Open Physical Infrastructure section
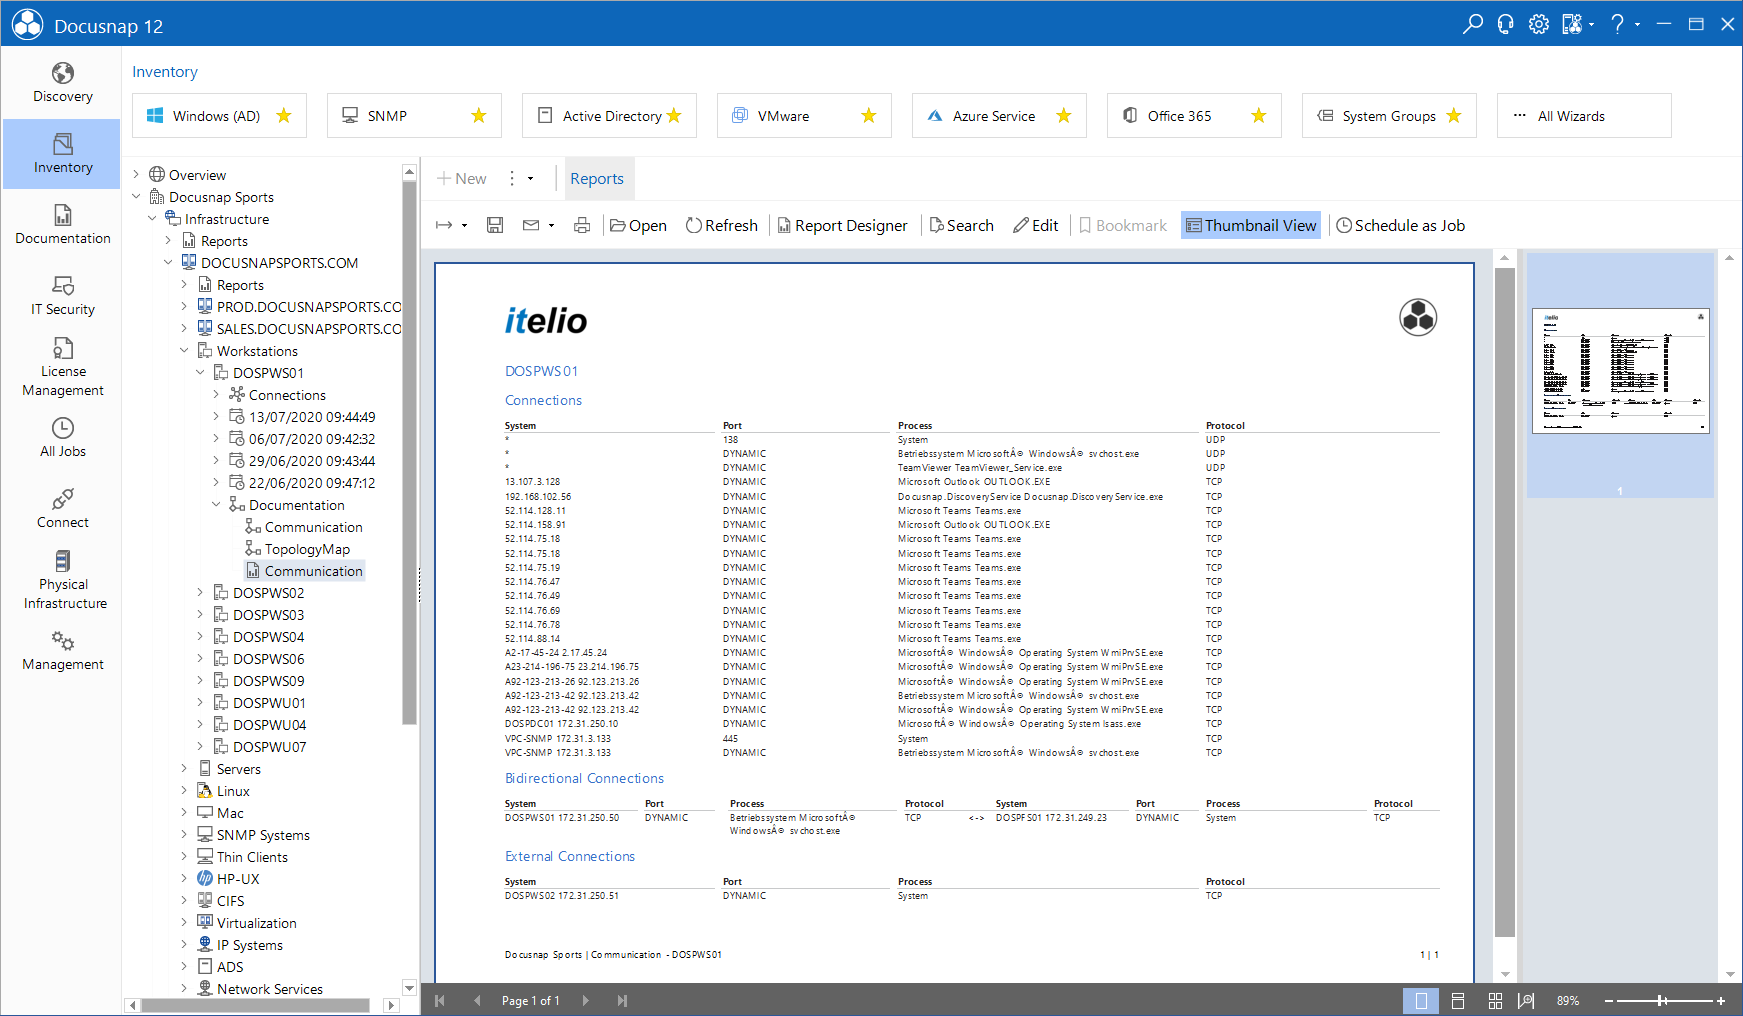 coord(62,580)
